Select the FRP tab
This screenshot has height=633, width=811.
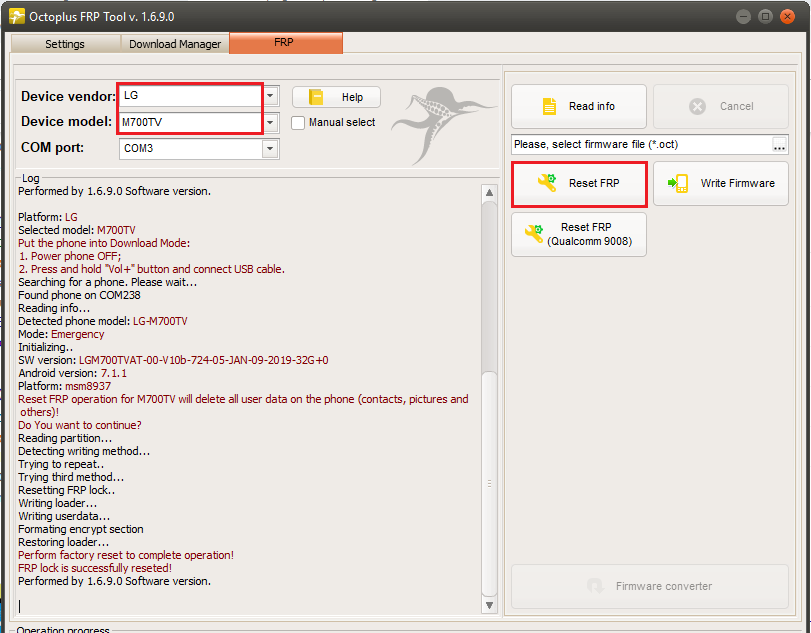point(286,43)
